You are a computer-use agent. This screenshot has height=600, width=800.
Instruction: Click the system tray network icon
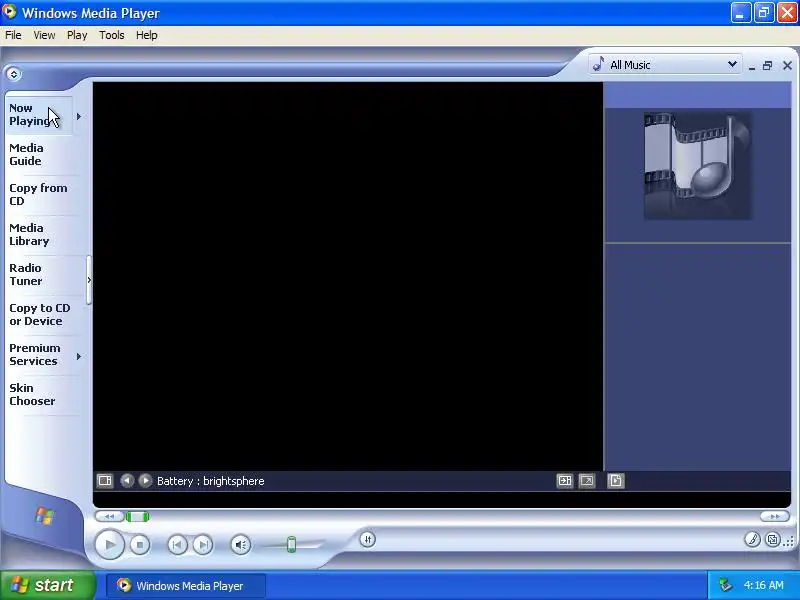725,585
